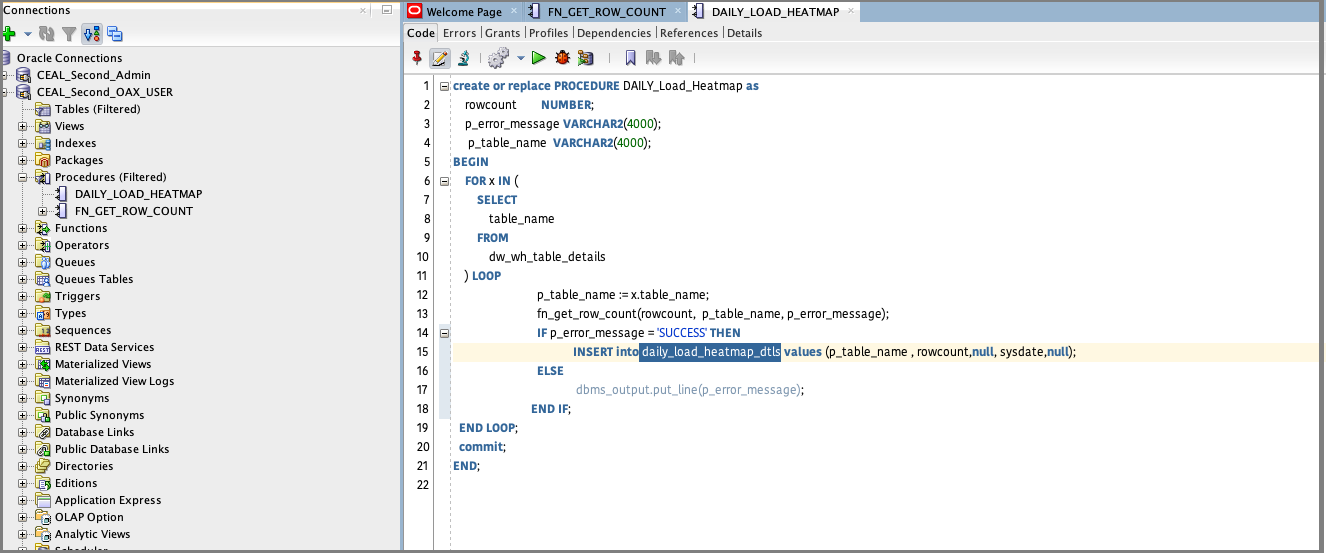1326x553 pixels.
Task: Select the Materialized Views tree item
Action: pos(103,364)
